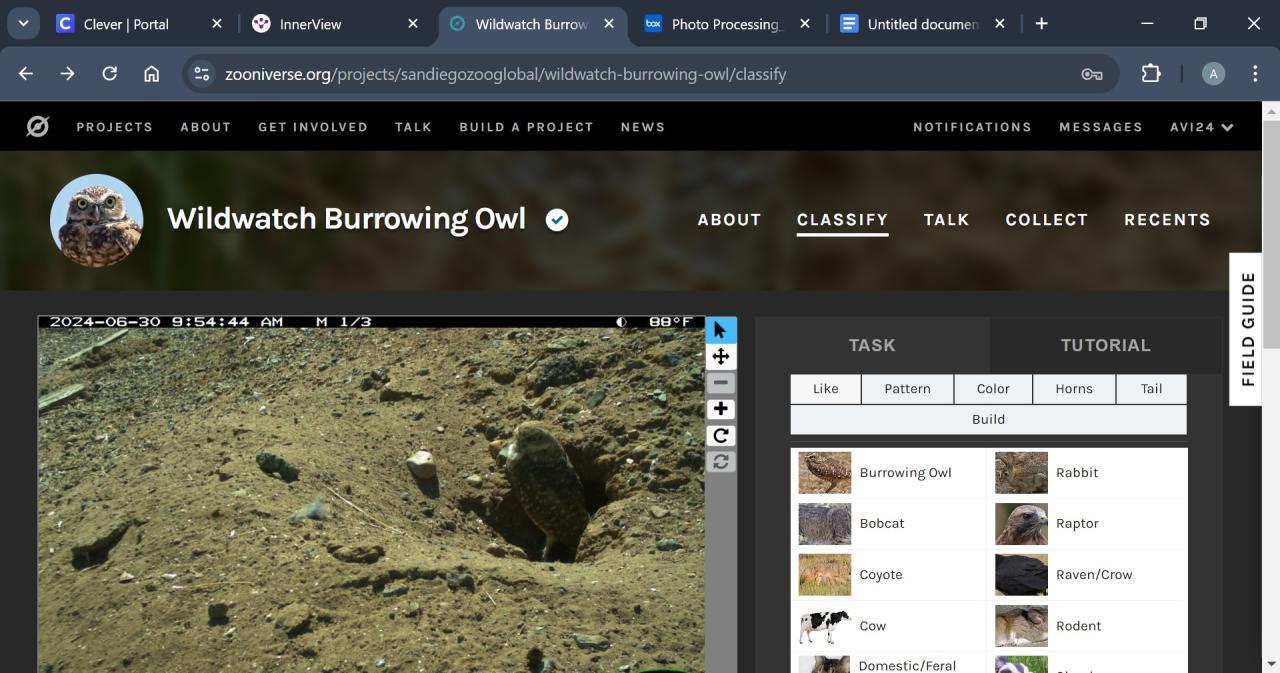1280x673 pixels.
Task: Choose Bobcat species
Action: point(888,524)
